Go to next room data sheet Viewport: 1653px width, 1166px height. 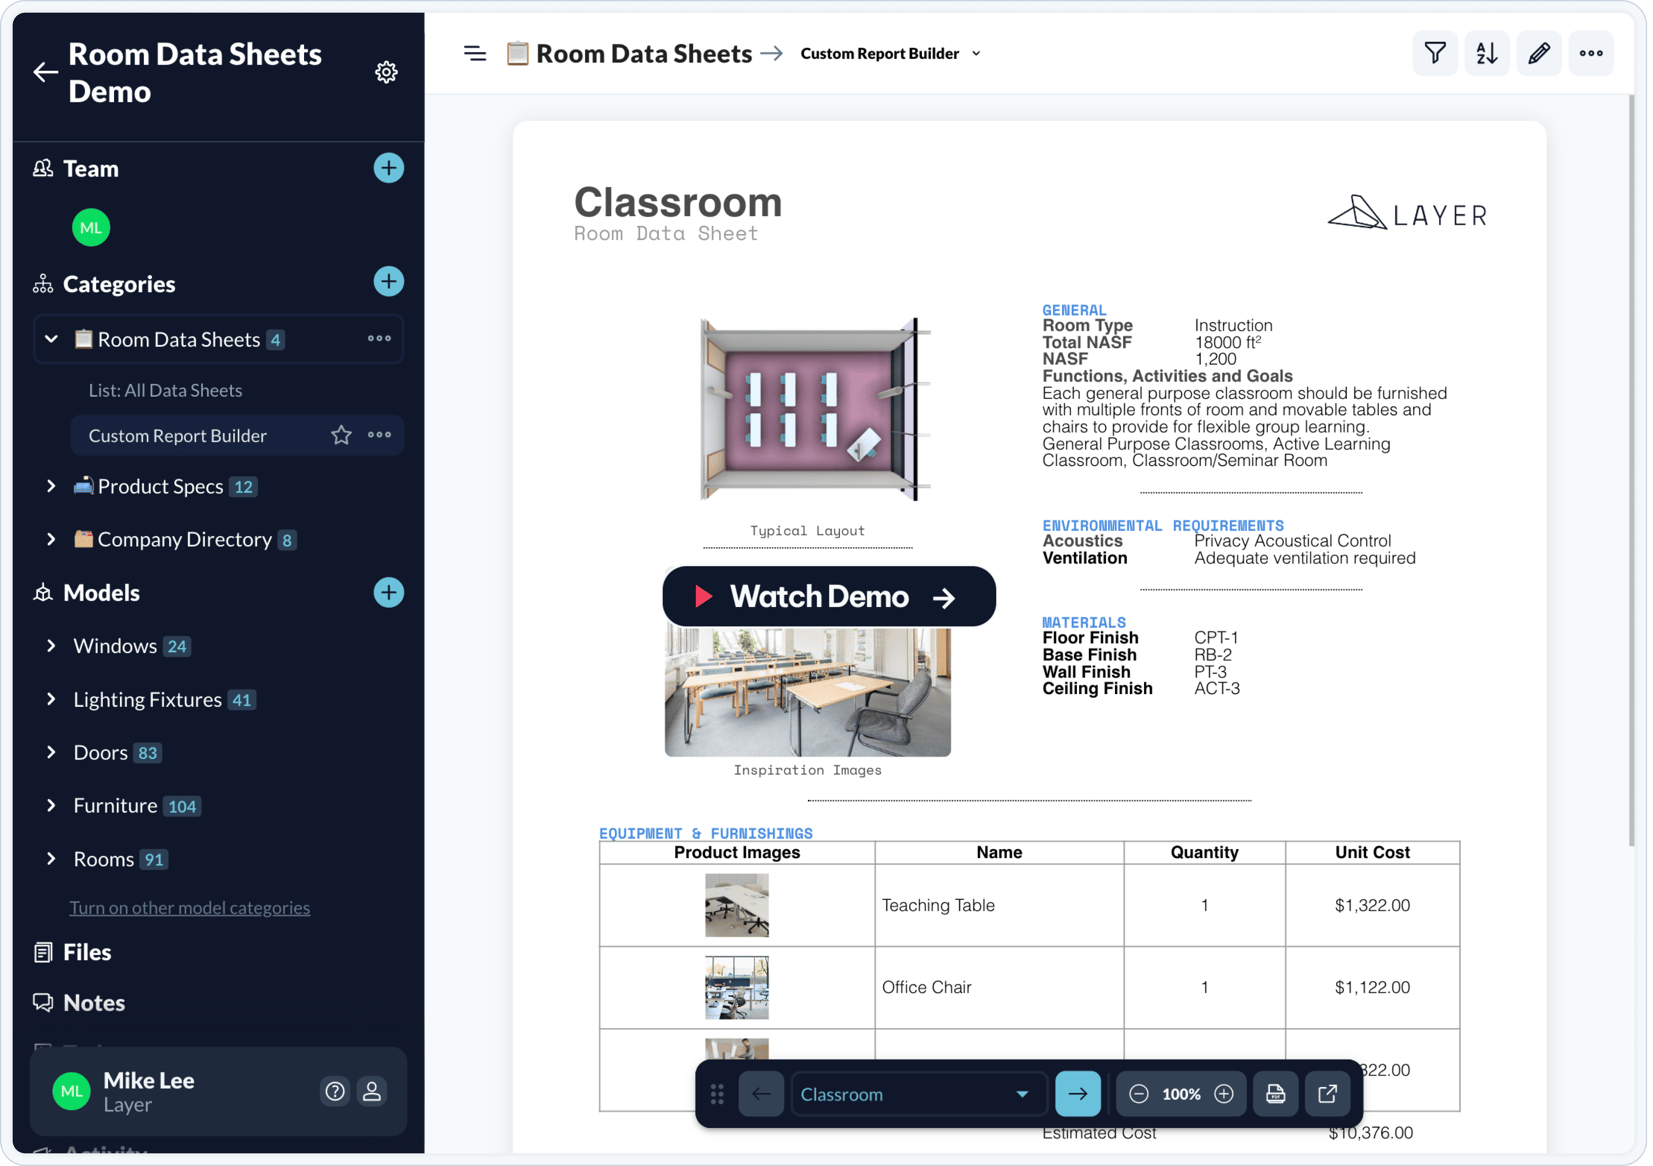click(x=1078, y=1094)
